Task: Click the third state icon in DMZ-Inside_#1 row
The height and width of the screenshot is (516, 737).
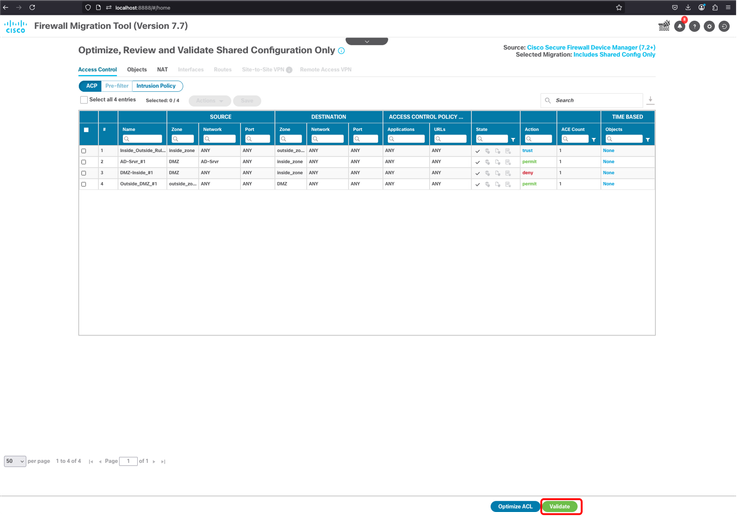Action: point(508,173)
